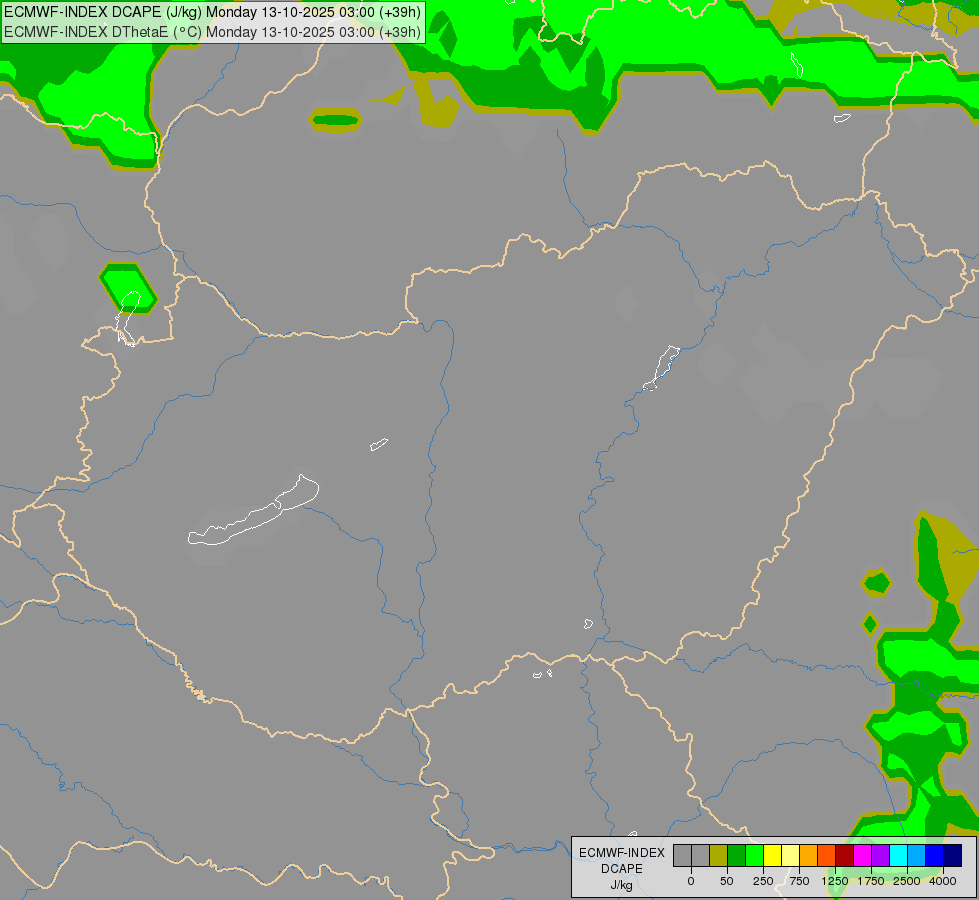Click the DCAPE label in the legend box
Viewport: 979px width, 900px height.
coord(622,869)
